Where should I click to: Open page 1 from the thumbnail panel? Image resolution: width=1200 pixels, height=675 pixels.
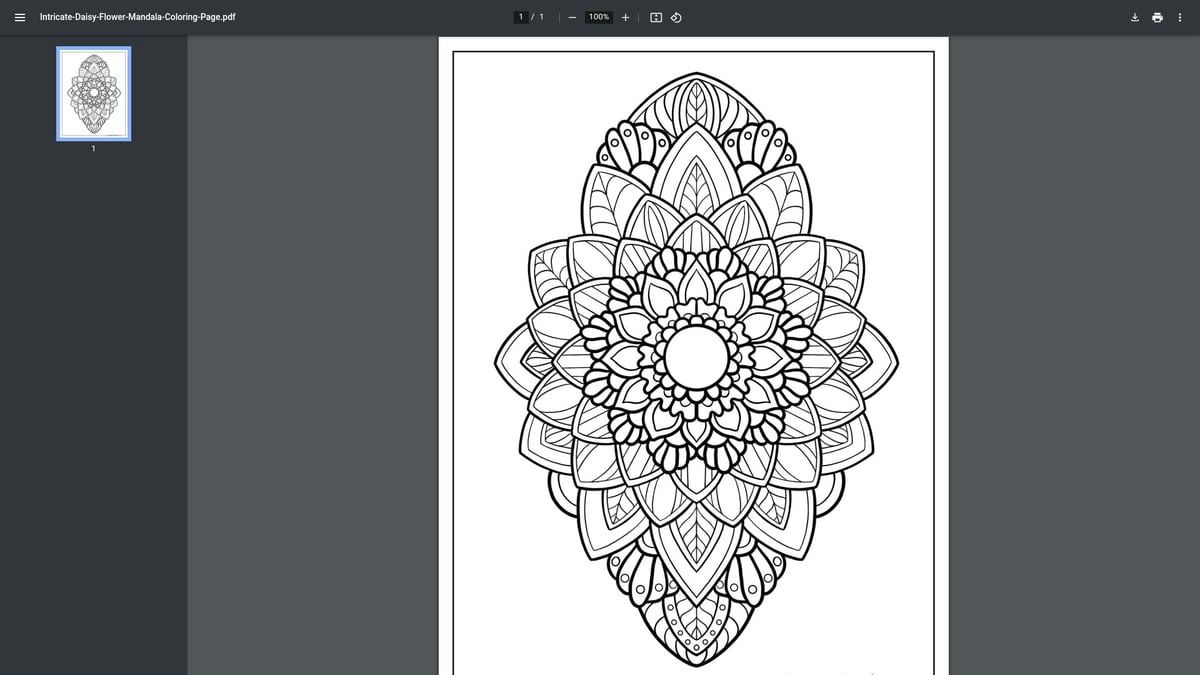point(93,93)
